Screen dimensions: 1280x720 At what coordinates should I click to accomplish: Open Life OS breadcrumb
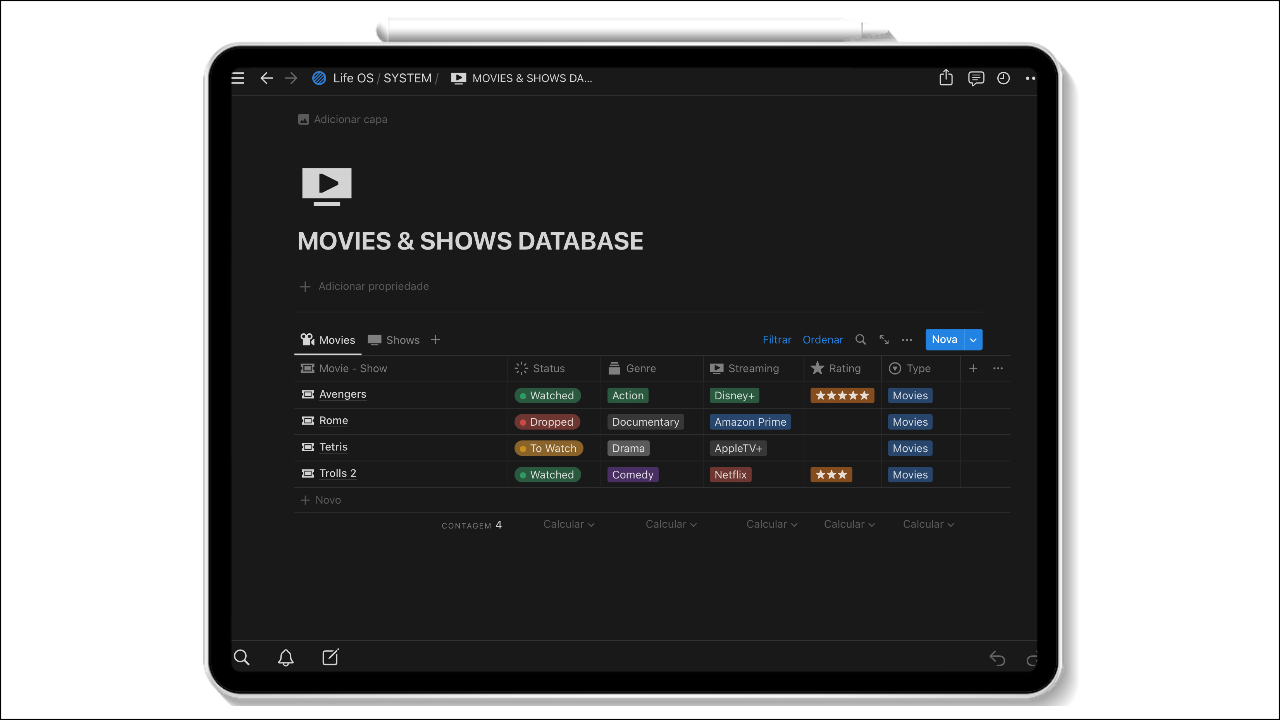click(353, 78)
